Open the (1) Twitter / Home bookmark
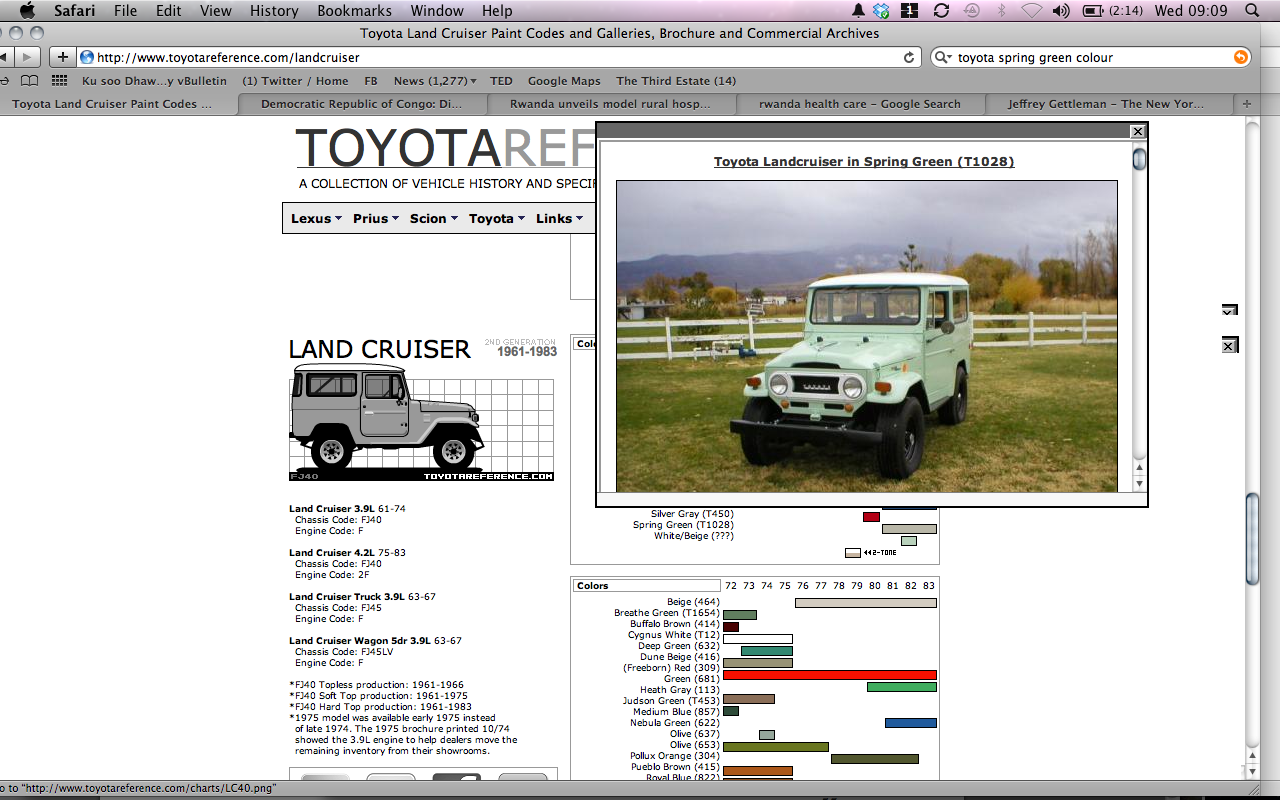This screenshot has height=800, width=1280. pyautogui.click(x=295, y=81)
